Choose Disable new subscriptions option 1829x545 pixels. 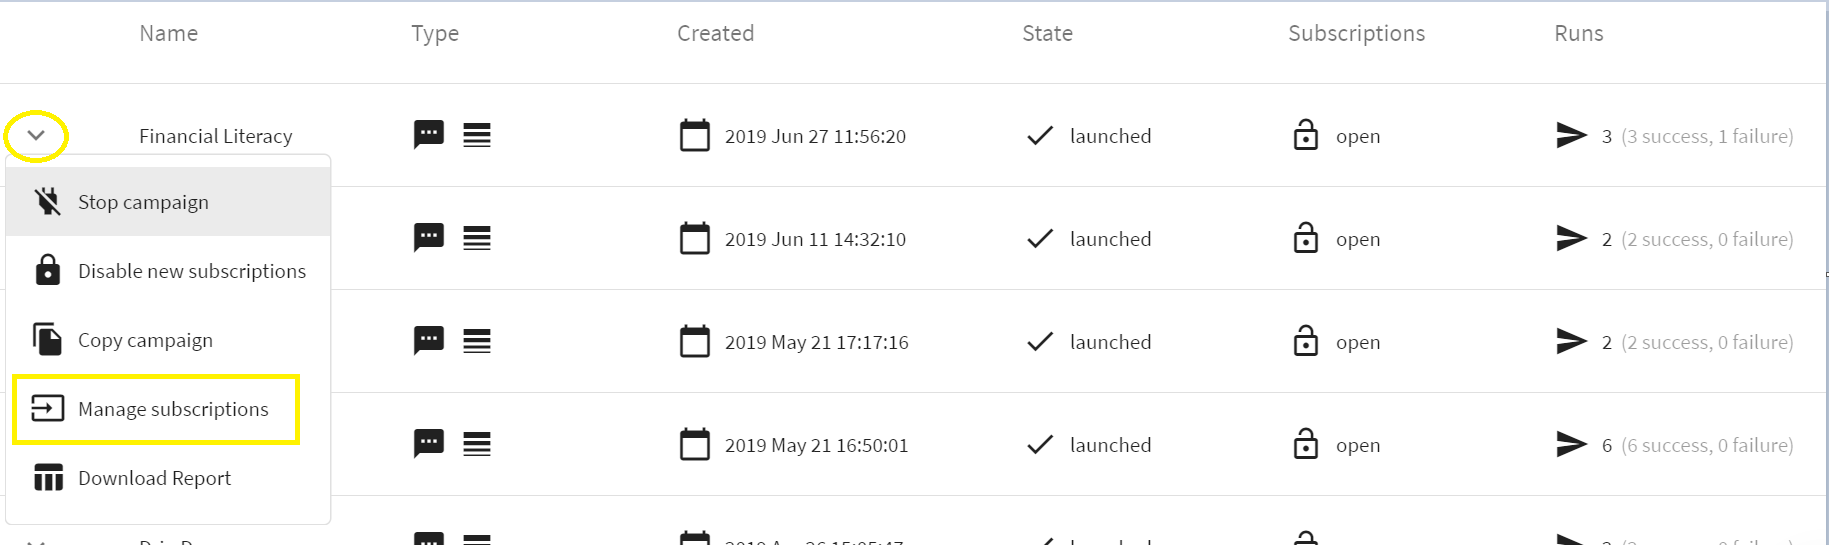(x=191, y=271)
